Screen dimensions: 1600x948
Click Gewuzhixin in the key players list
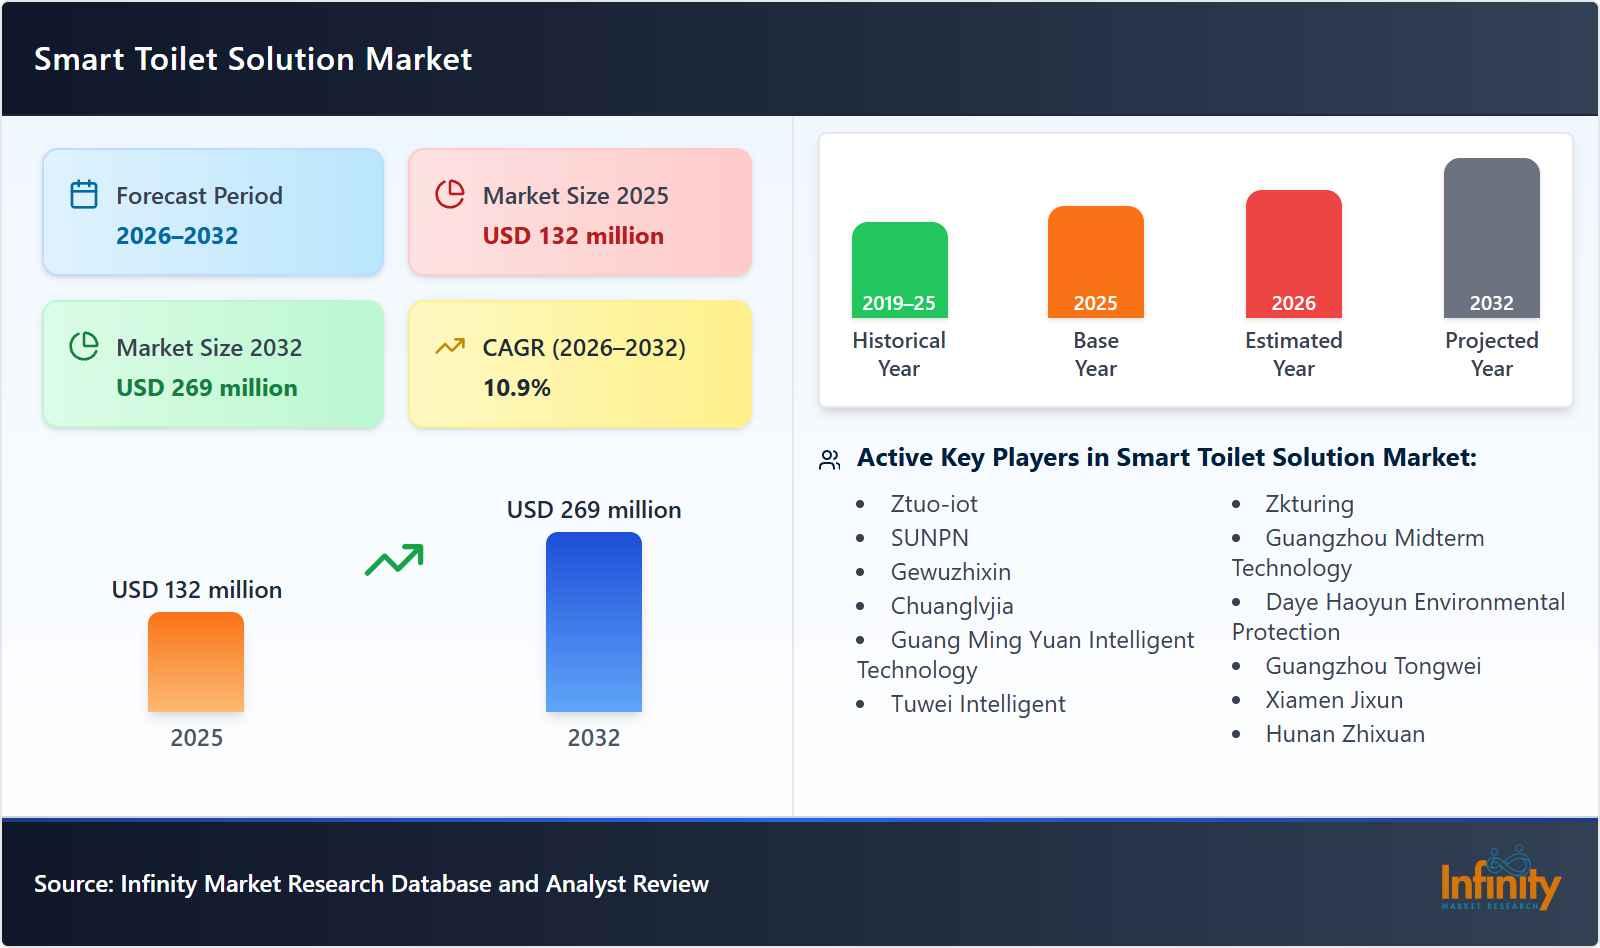pos(951,572)
